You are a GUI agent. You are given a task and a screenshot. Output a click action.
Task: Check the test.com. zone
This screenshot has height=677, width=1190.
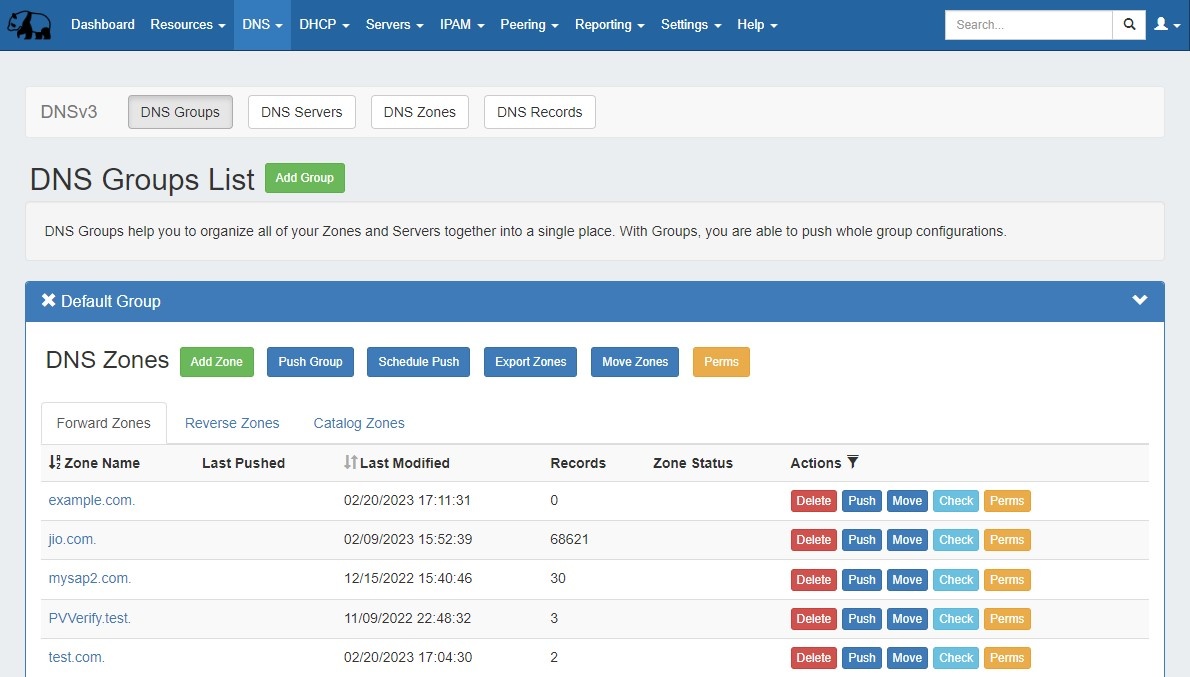coord(955,658)
